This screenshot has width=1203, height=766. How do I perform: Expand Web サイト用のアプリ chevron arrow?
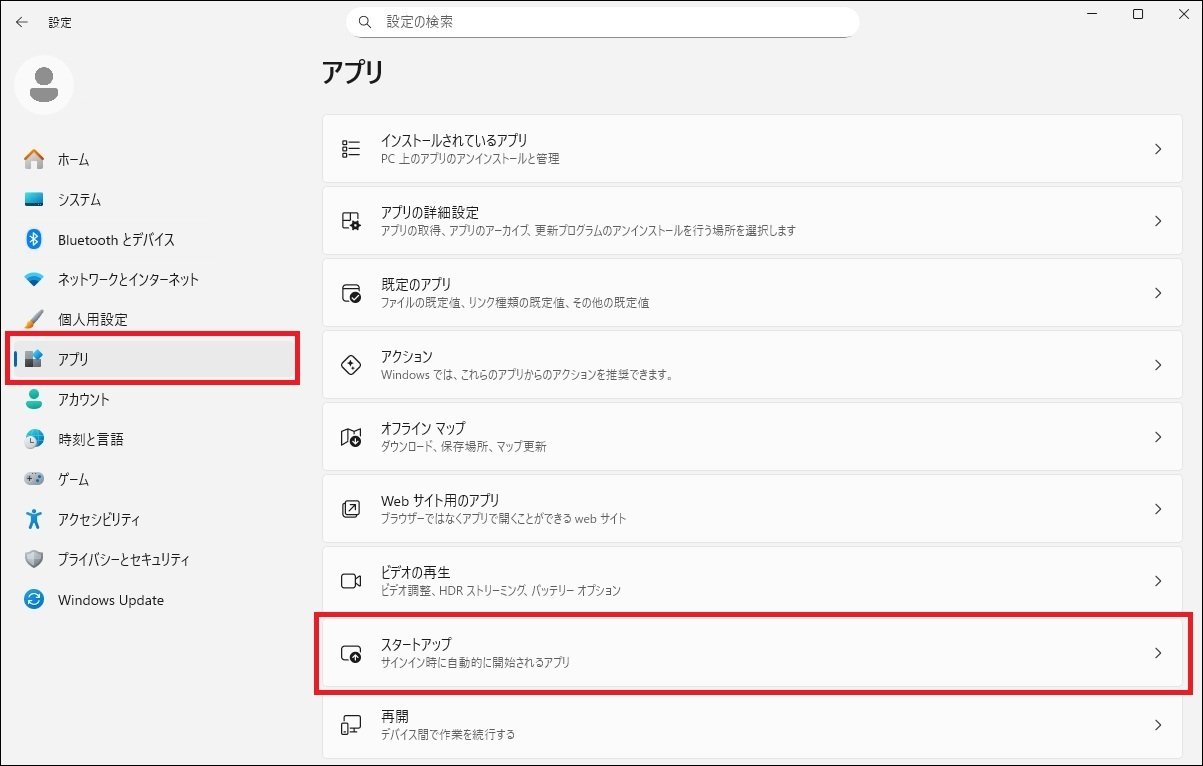1158,509
